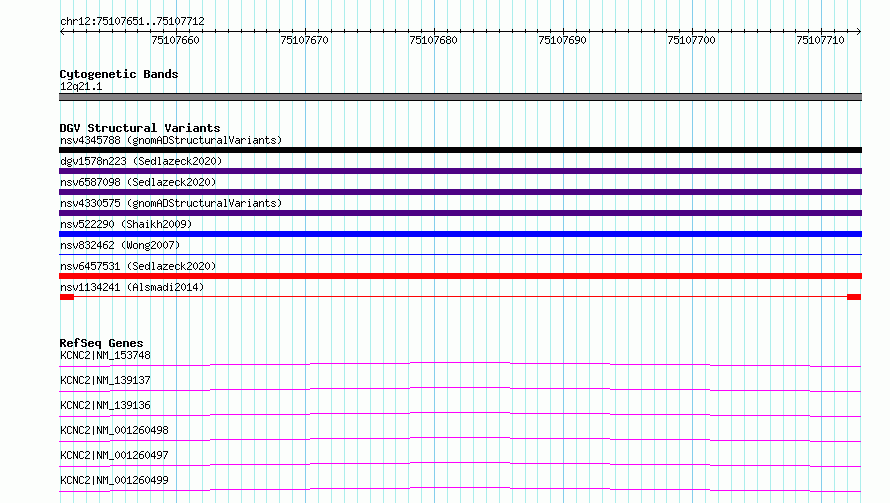Image resolution: width=890 pixels, height=503 pixels.
Task: Open the RefSeq Genes track heading
Action: pos(101,343)
